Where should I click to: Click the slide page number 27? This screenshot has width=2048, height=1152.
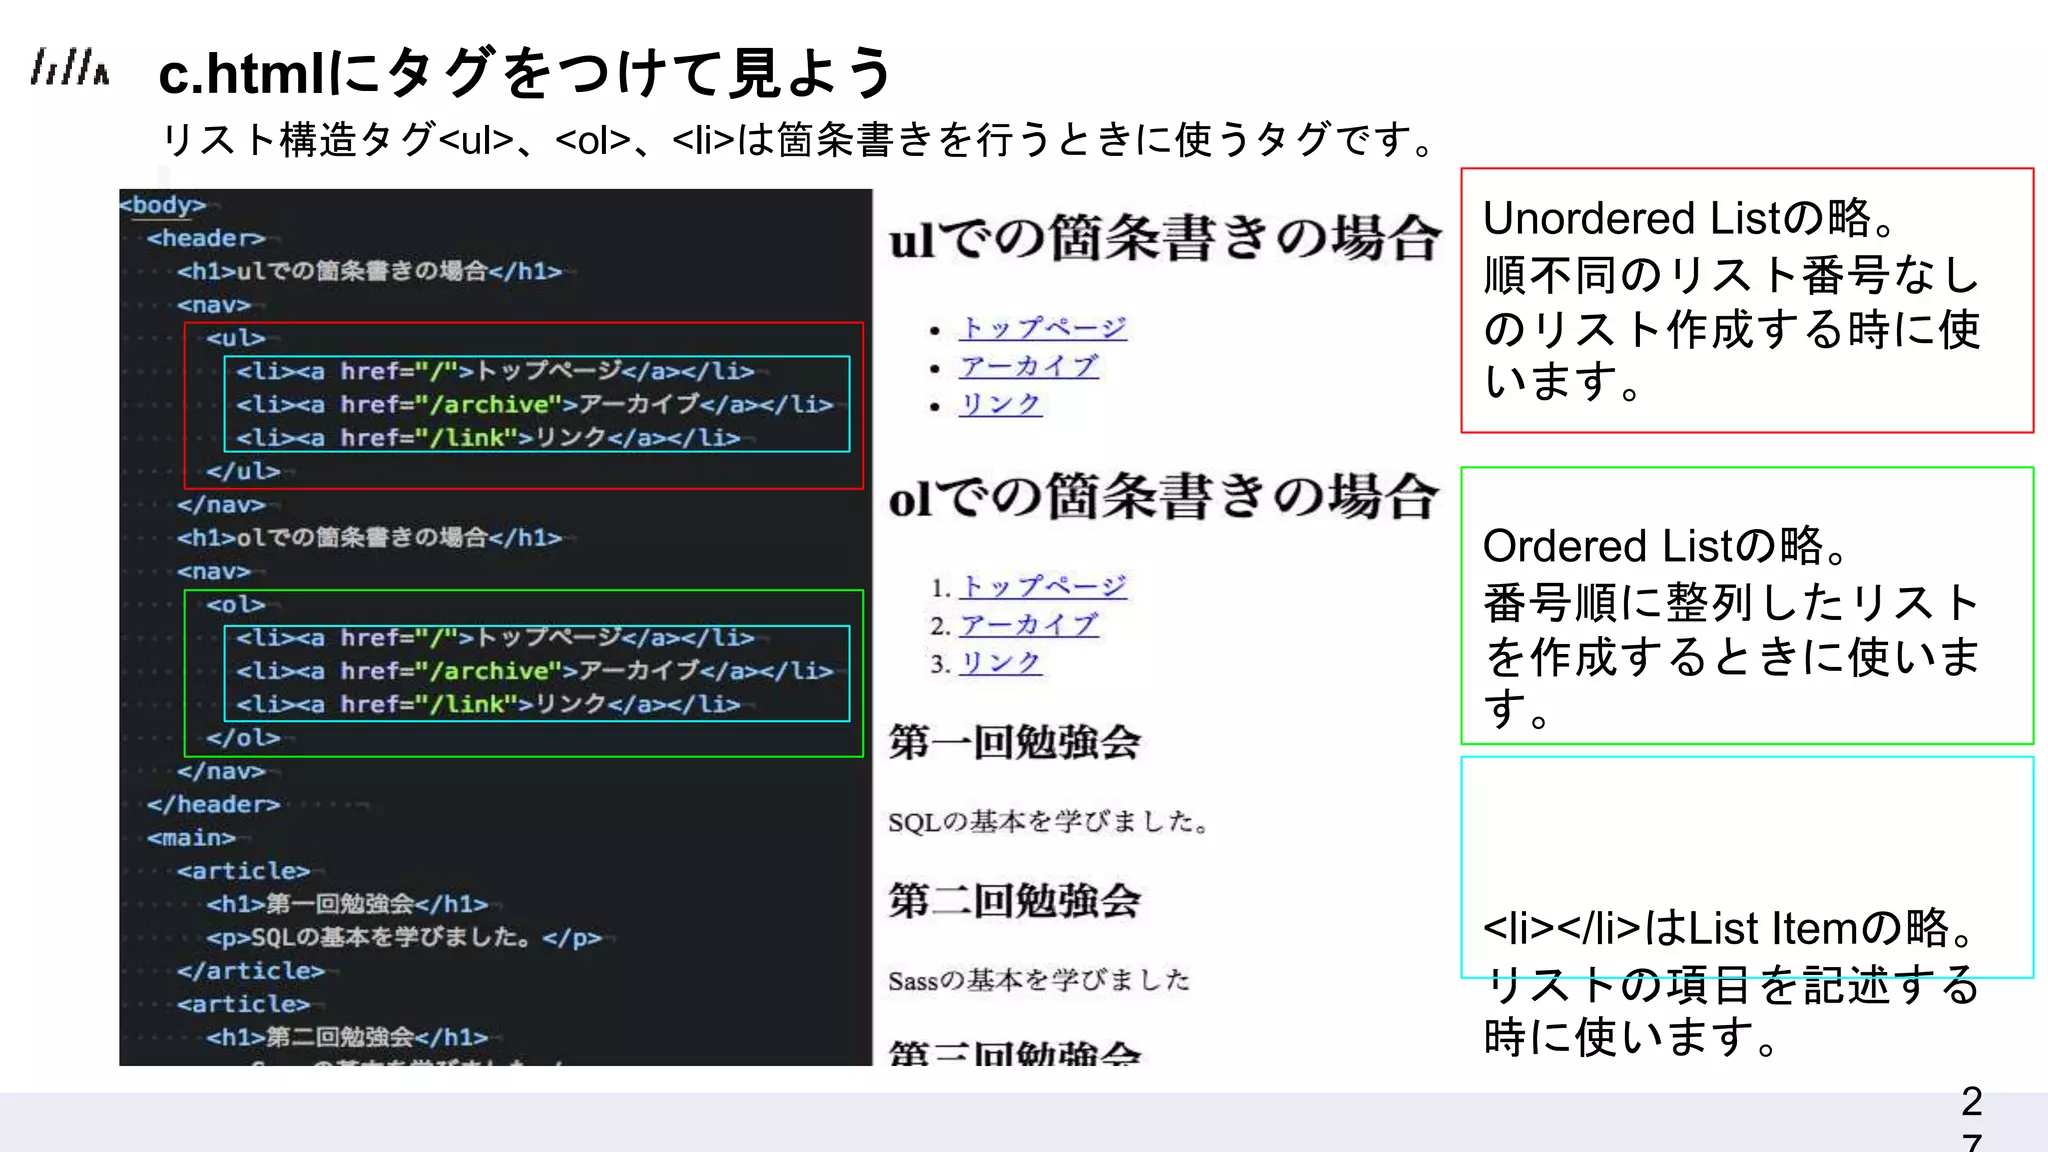click(x=1971, y=1118)
